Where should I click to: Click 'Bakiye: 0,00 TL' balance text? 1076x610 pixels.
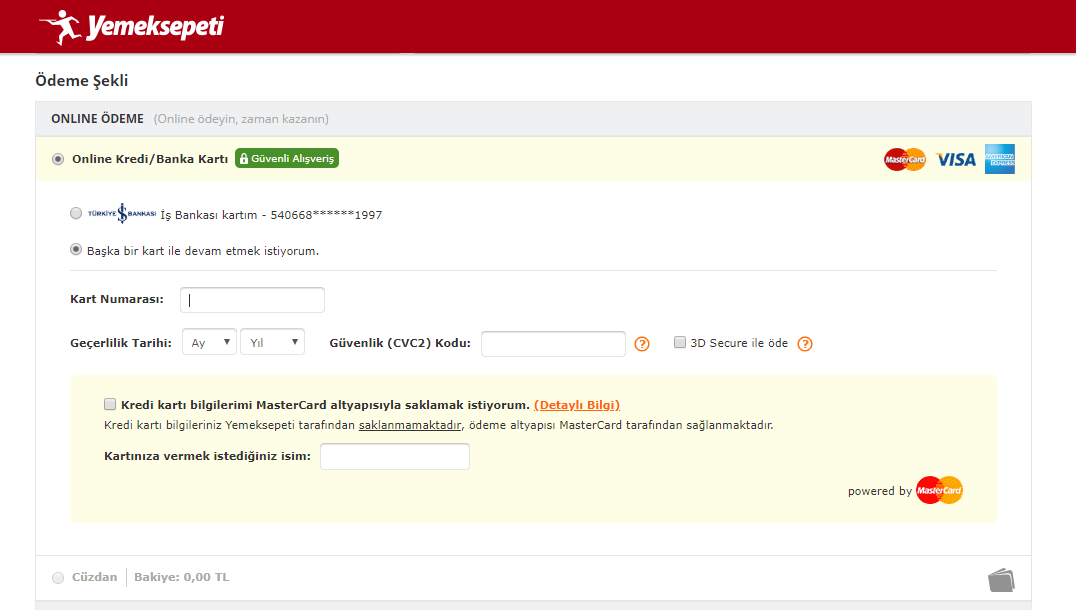tap(182, 577)
